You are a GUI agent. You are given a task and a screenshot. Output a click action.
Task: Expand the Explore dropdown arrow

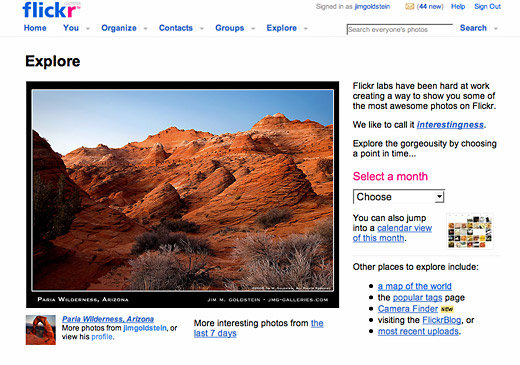point(306,29)
